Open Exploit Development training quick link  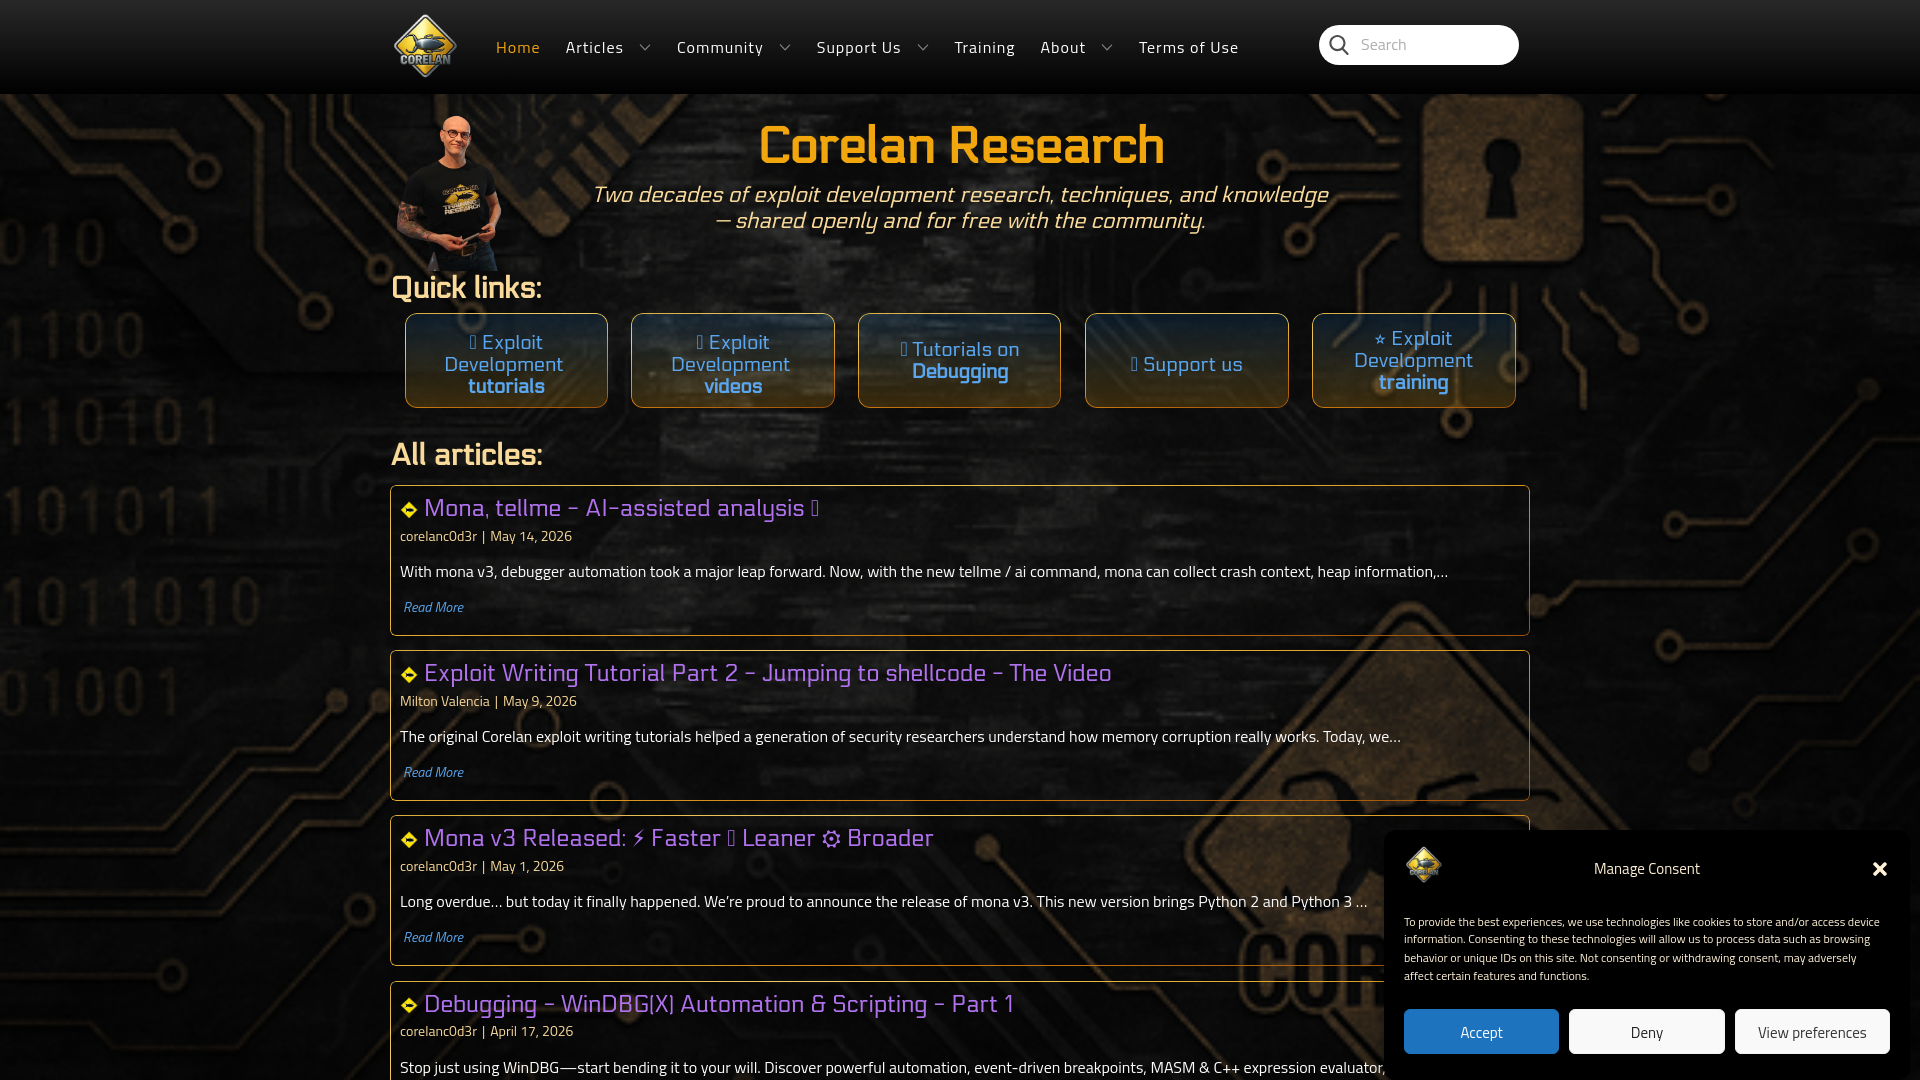click(1414, 361)
